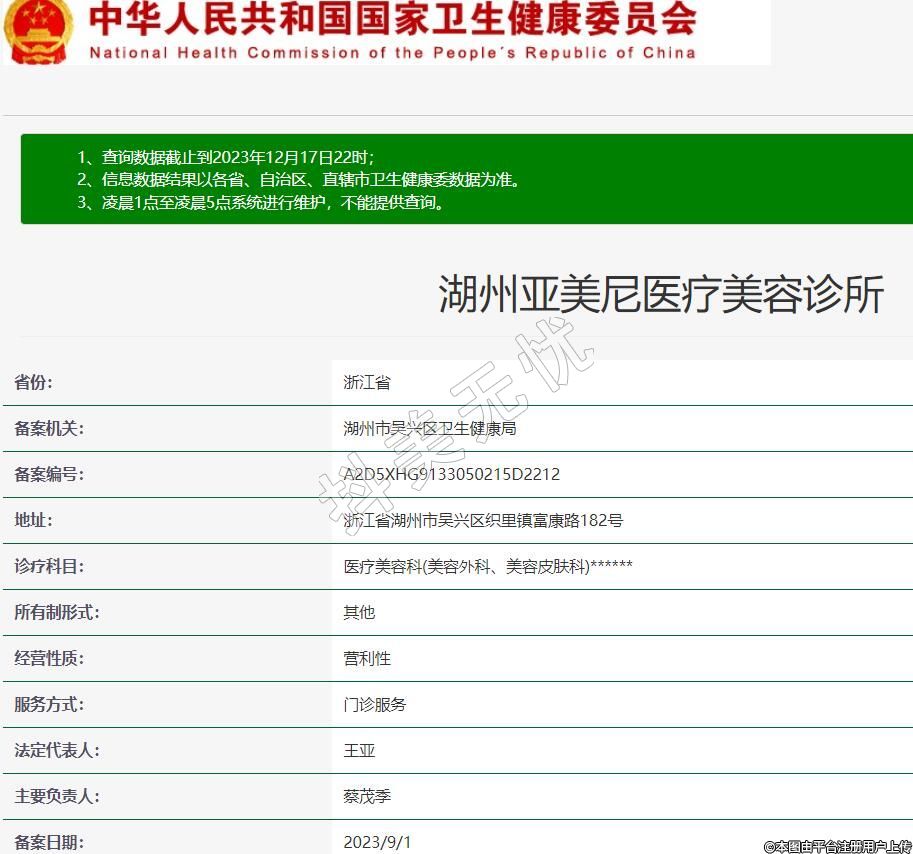The width and height of the screenshot is (913, 854).
Task: Click the first notice about the 2023年12月17日 data cutoff
Action: [x=226, y=158]
